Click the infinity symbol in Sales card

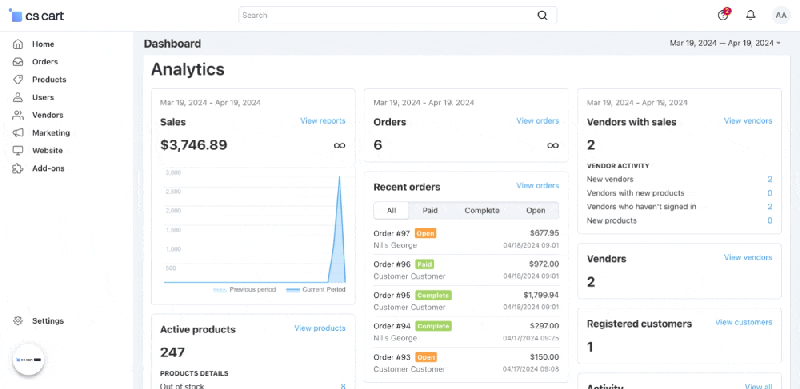(x=339, y=145)
